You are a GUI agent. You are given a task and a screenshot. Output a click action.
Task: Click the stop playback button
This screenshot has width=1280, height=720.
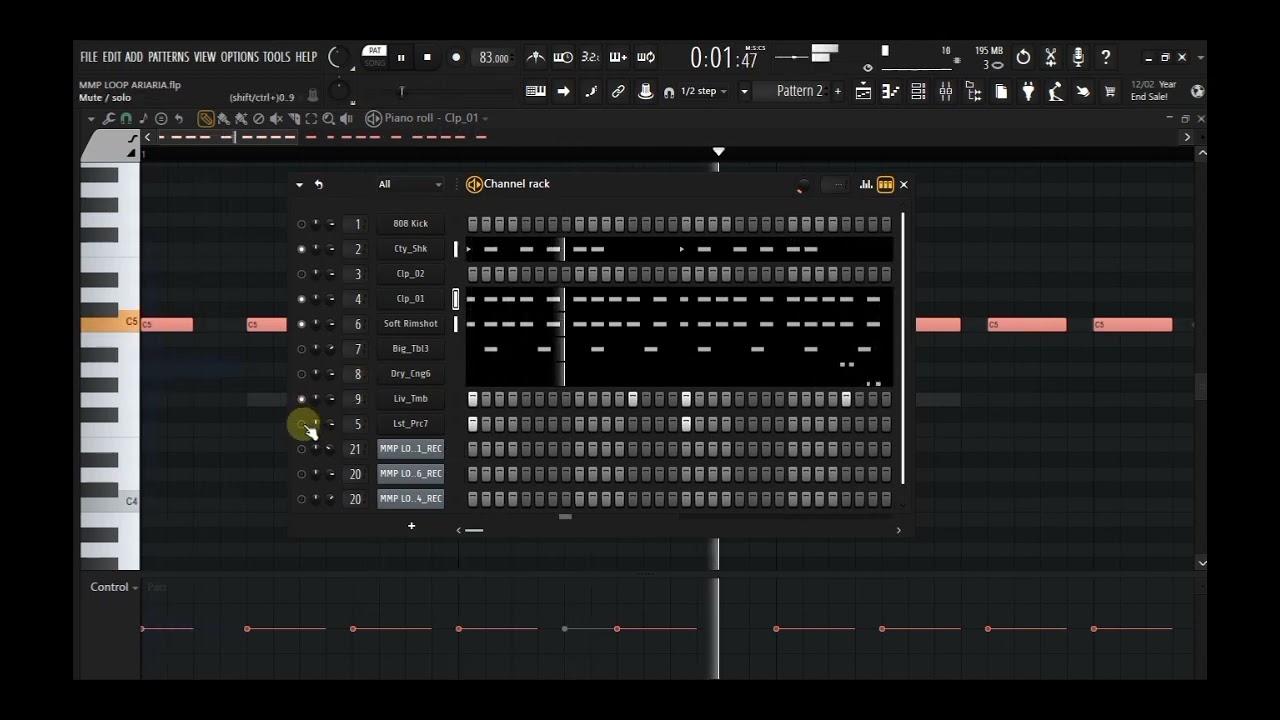427,57
